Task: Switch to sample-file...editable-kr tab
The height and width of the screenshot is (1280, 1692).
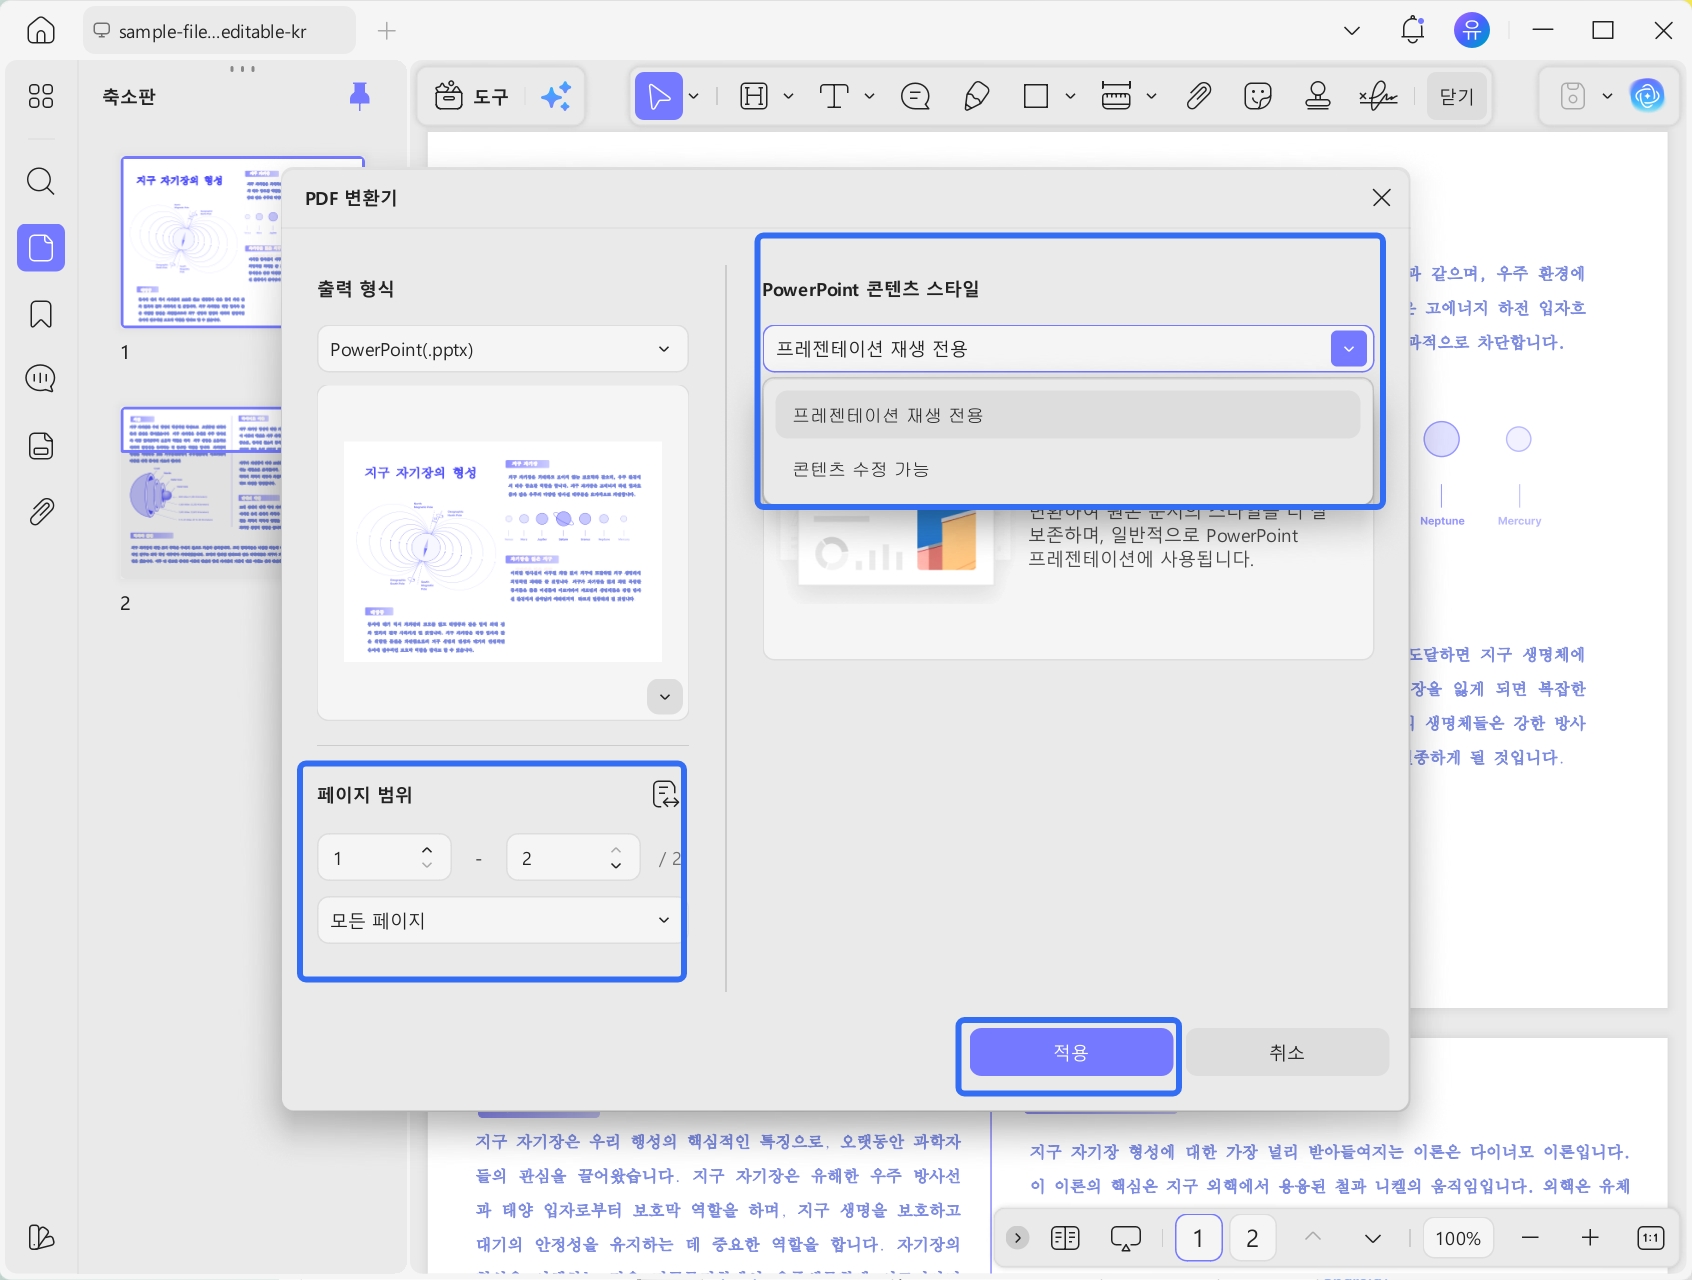Action: [219, 31]
